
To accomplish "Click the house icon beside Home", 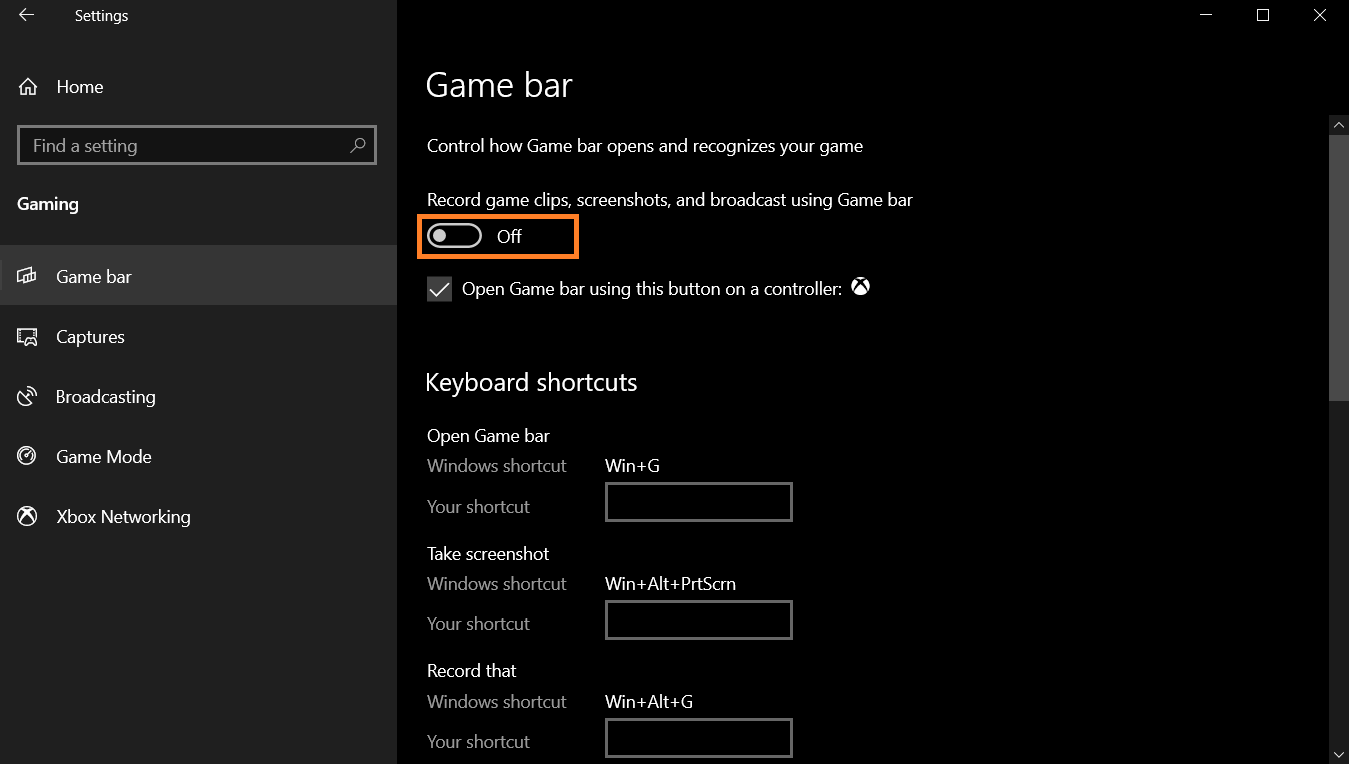I will pyautogui.click(x=28, y=87).
